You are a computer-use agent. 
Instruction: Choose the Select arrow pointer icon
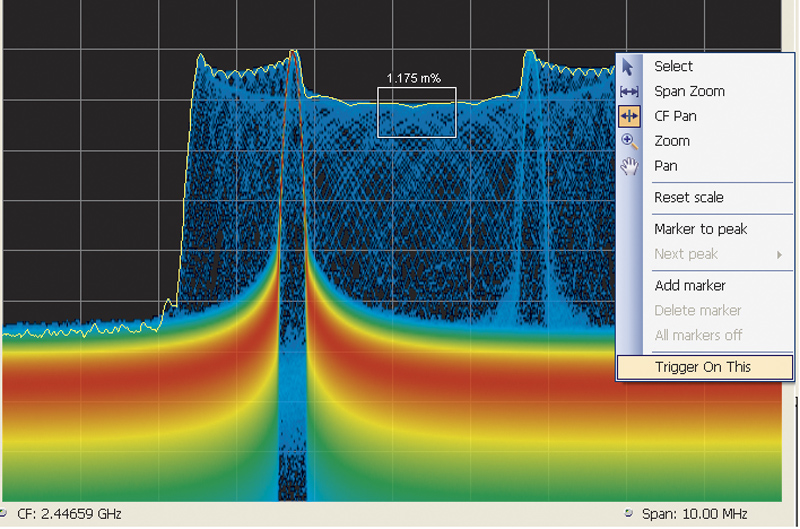point(629,67)
